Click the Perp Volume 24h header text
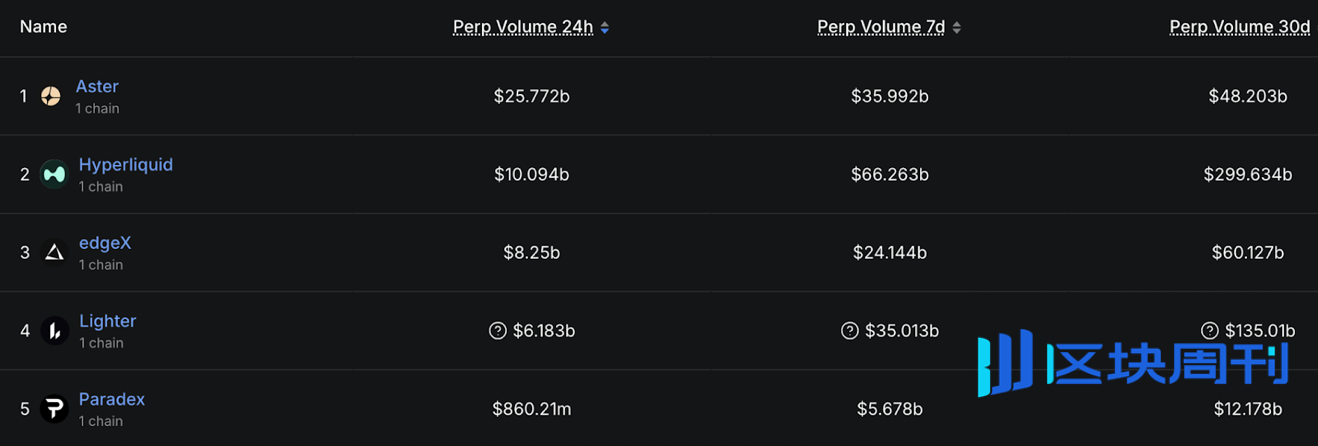This screenshot has width=1318, height=446. (523, 27)
